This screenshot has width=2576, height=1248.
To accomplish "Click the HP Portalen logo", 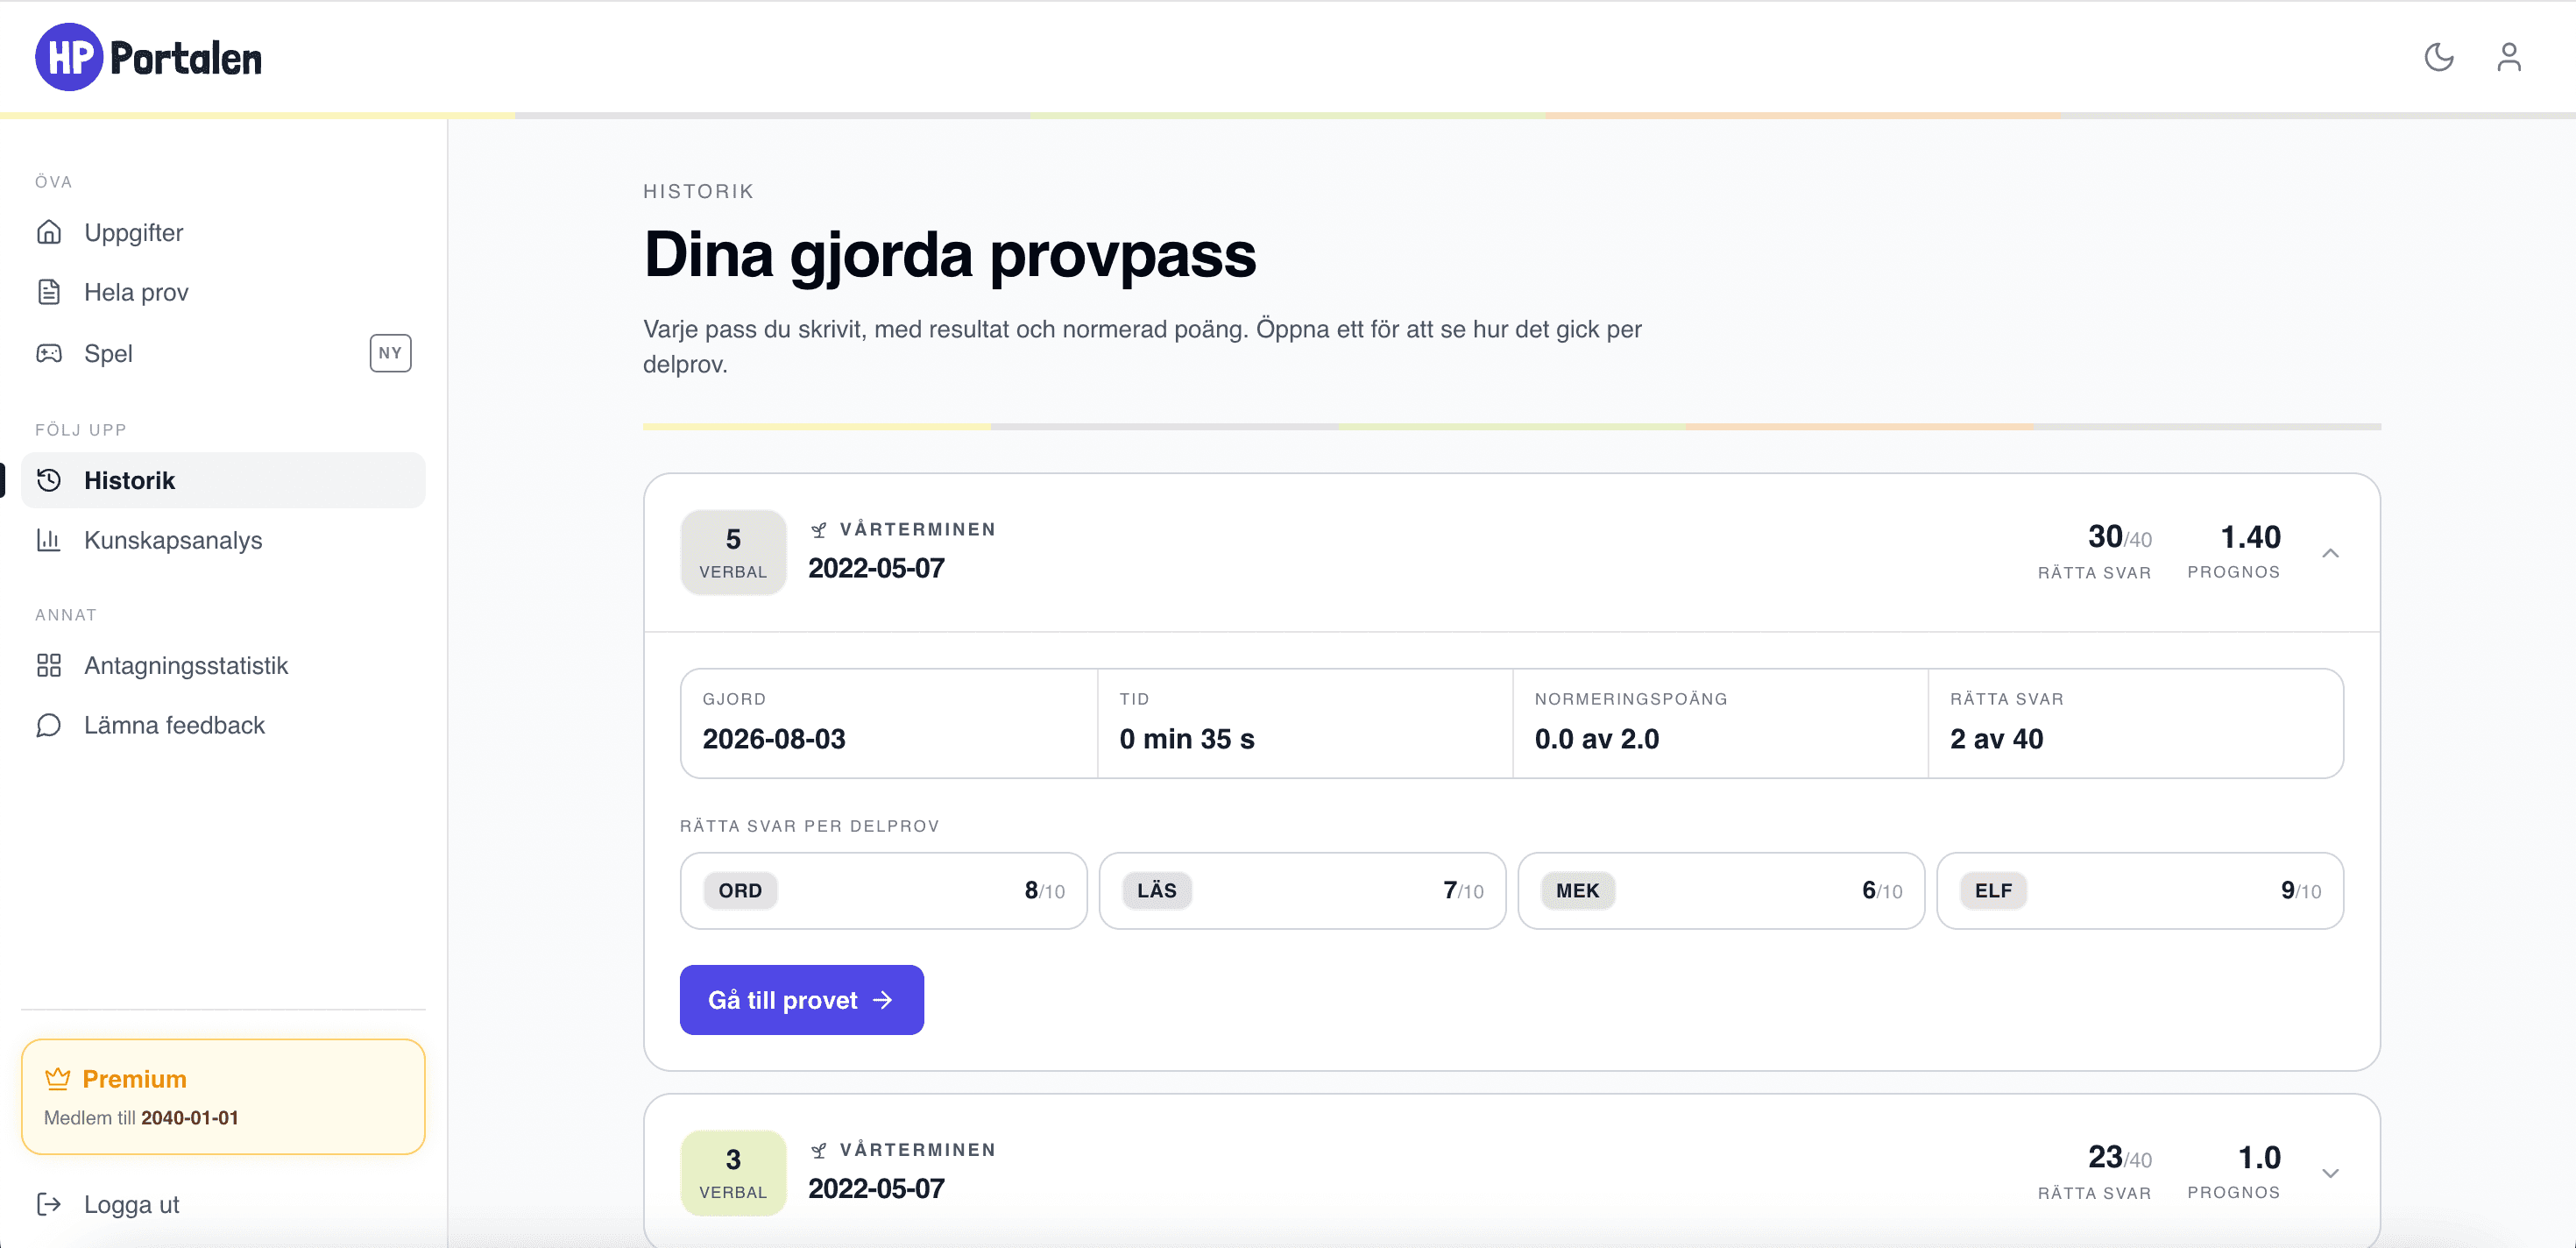I will pos(148,57).
